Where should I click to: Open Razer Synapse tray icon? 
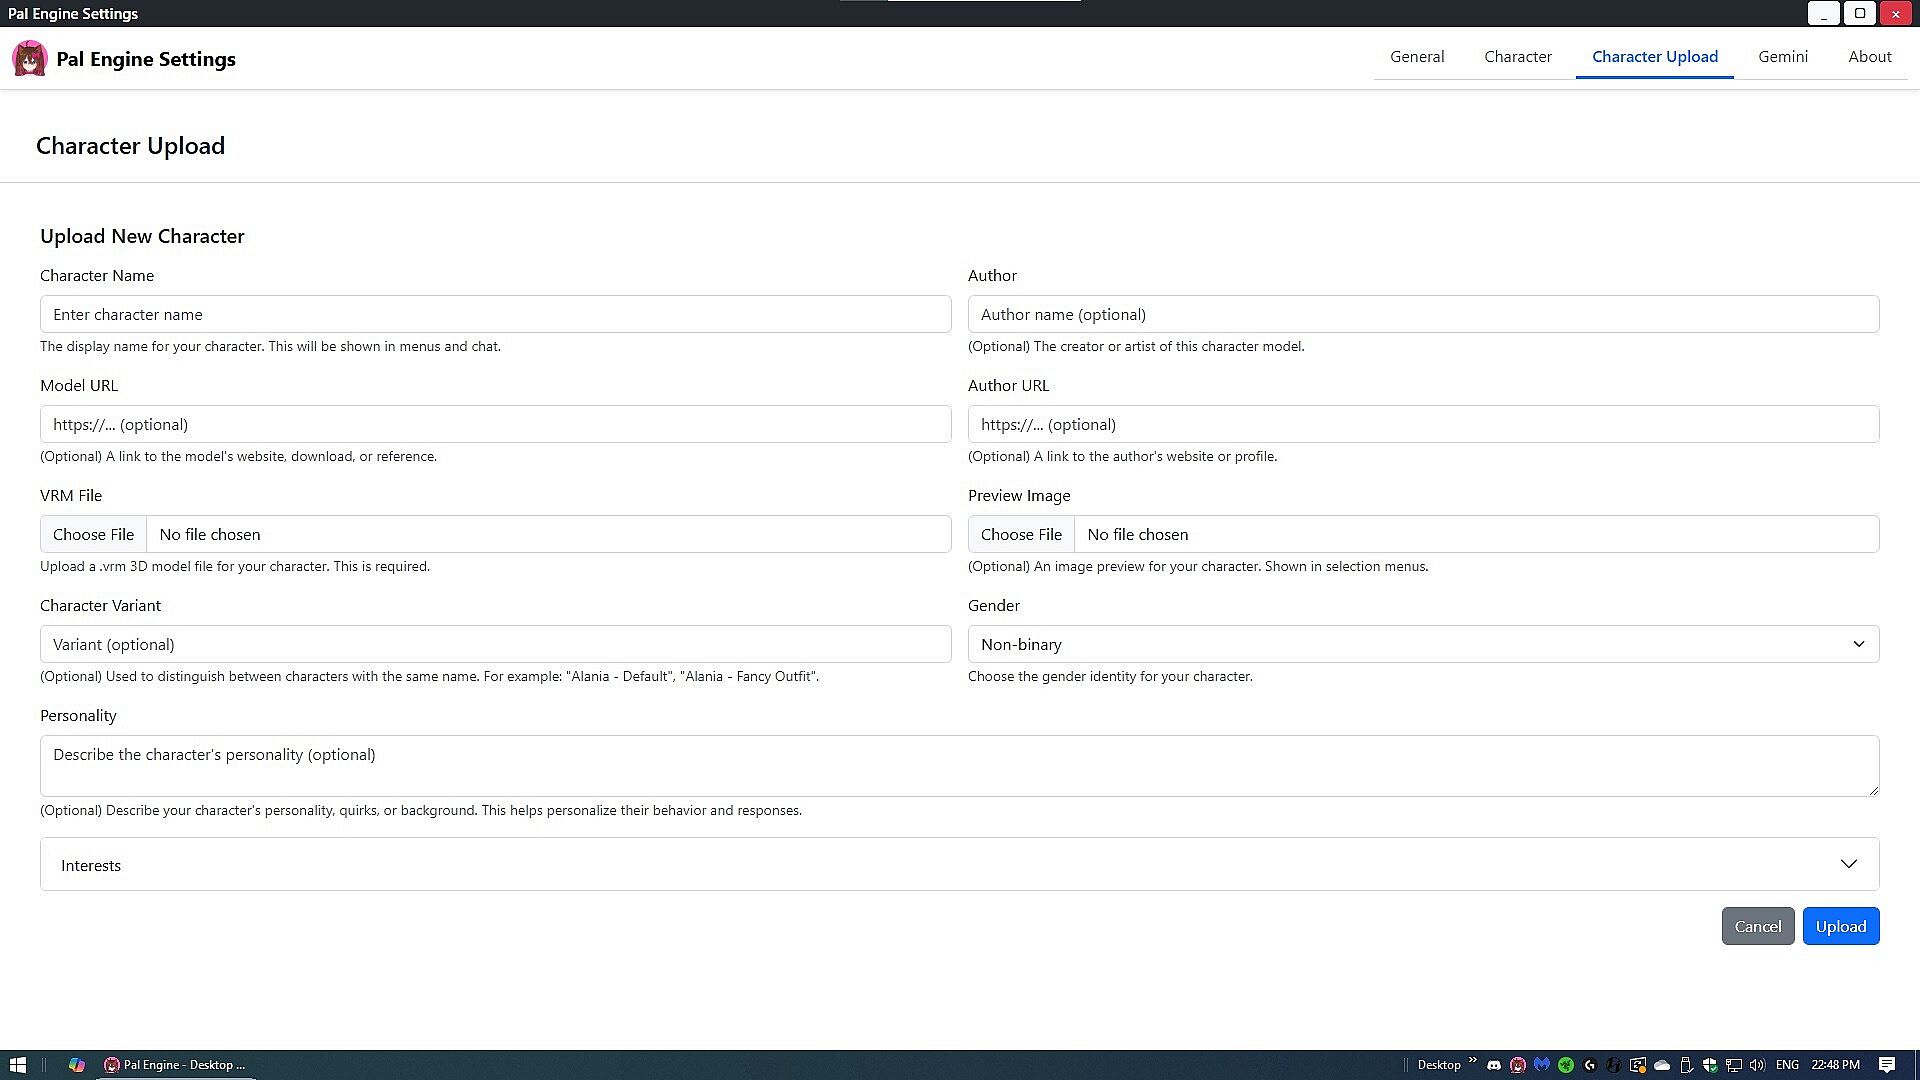pyautogui.click(x=1566, y=1065)
